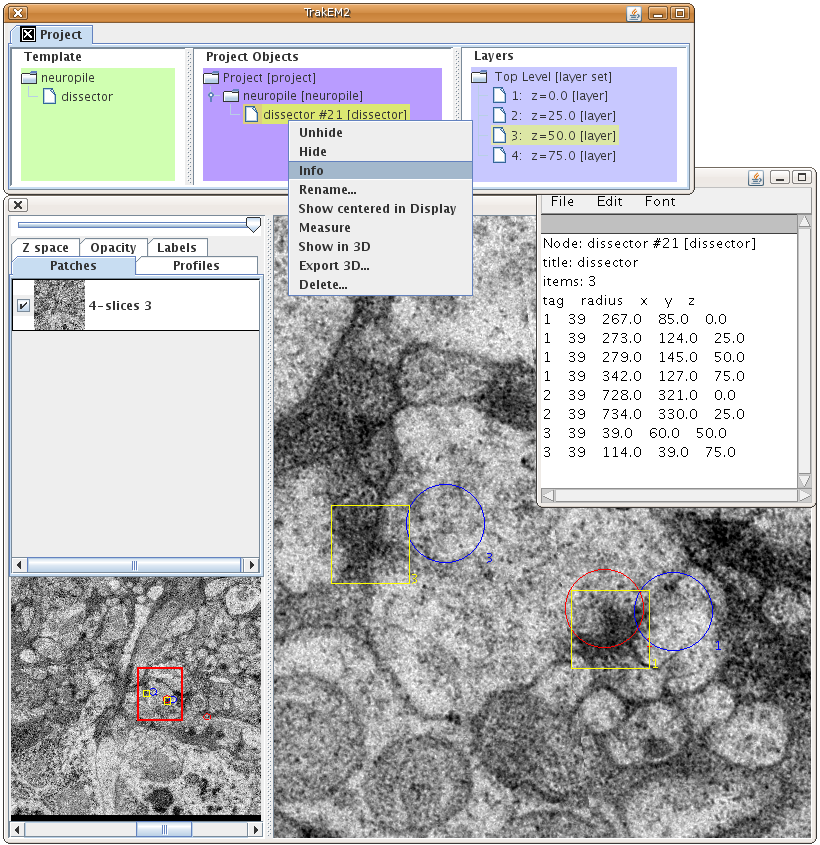Viewport: 820px width, 845px height.
Task: Switch to the Opacity tab
Action: (113, 248)
